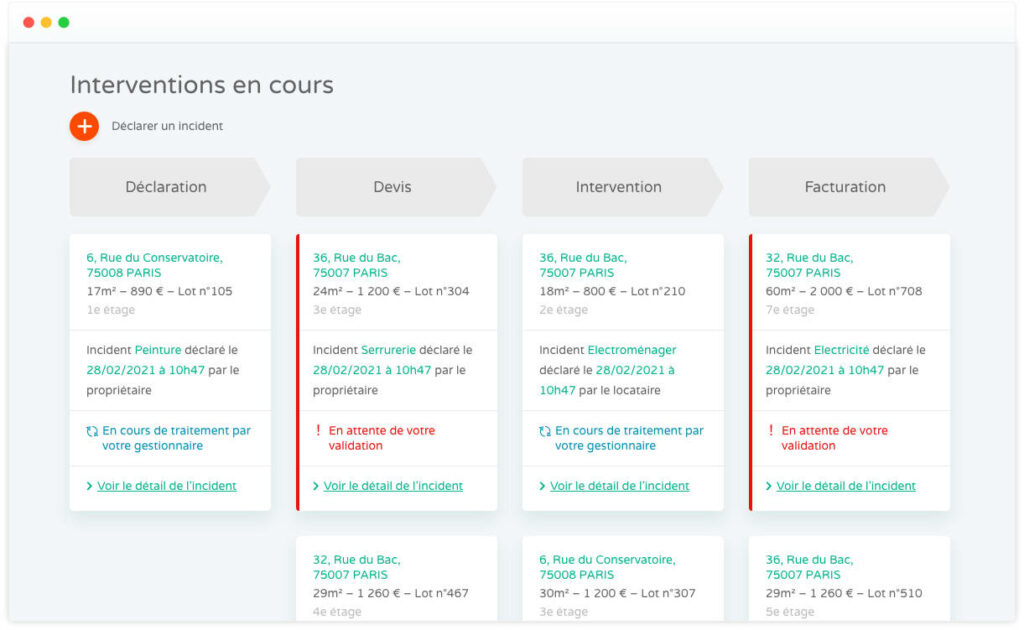Click date '28/02/2021 à 10h47' in Electricité card
This screenshot has height=630, width=1024.
pos(825,370)
